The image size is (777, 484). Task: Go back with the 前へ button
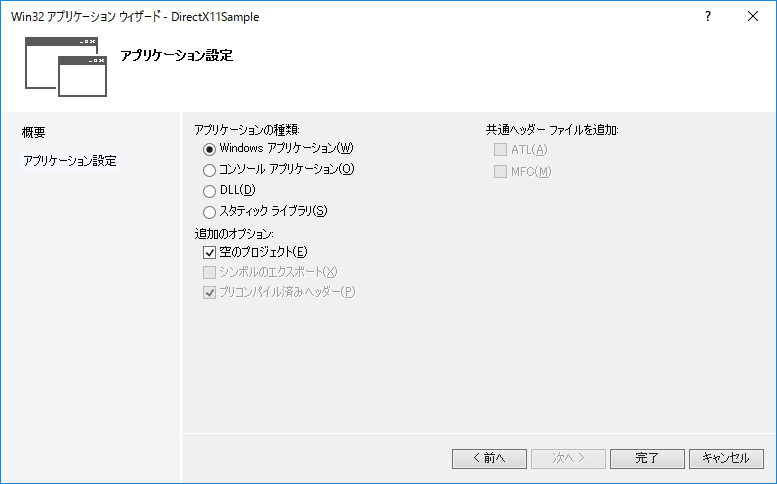(x=489, y=458)
